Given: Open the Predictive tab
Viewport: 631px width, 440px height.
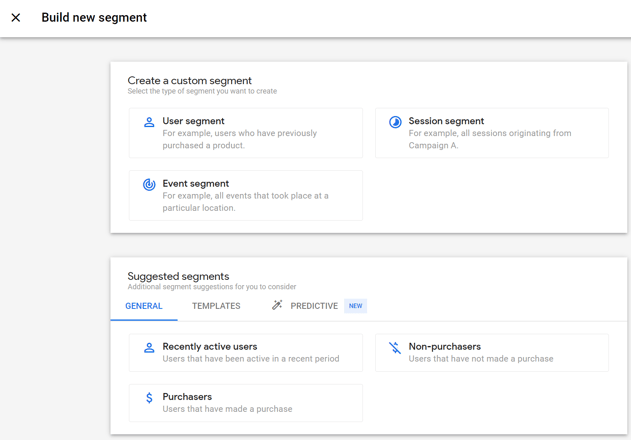Looking at the screenshot, I should click(314, 306).
